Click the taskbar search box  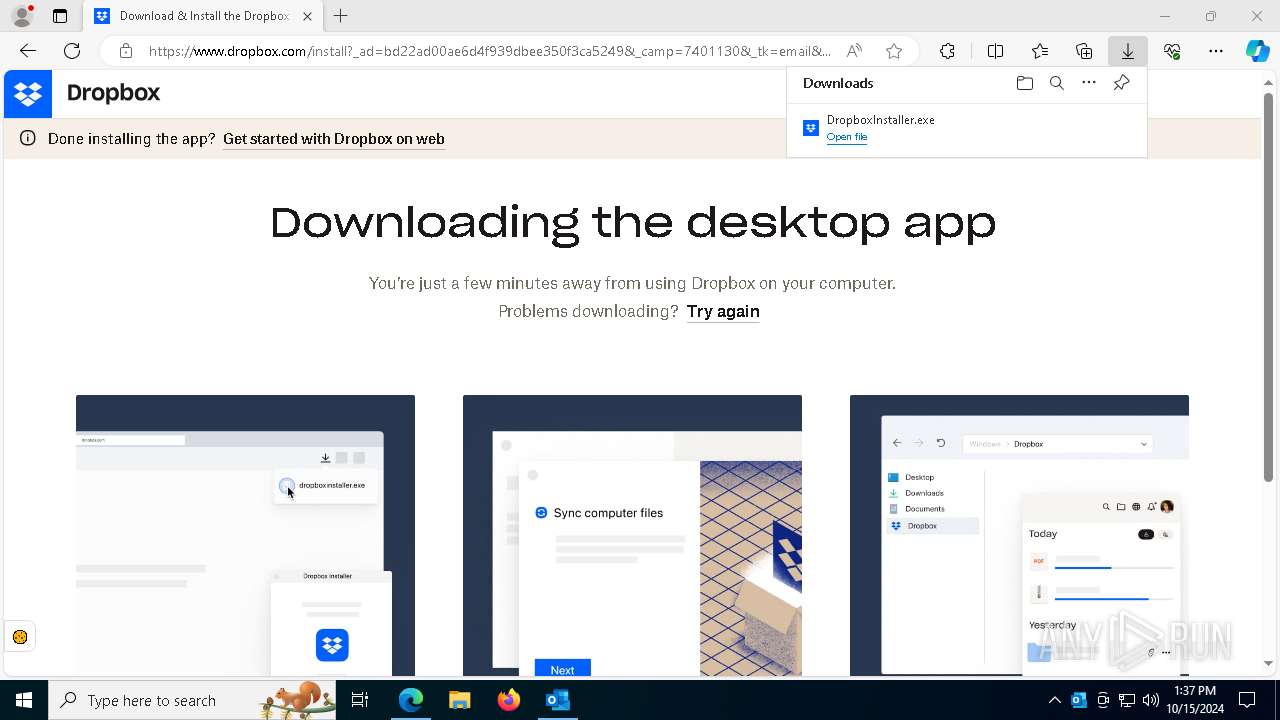[192, 700]
